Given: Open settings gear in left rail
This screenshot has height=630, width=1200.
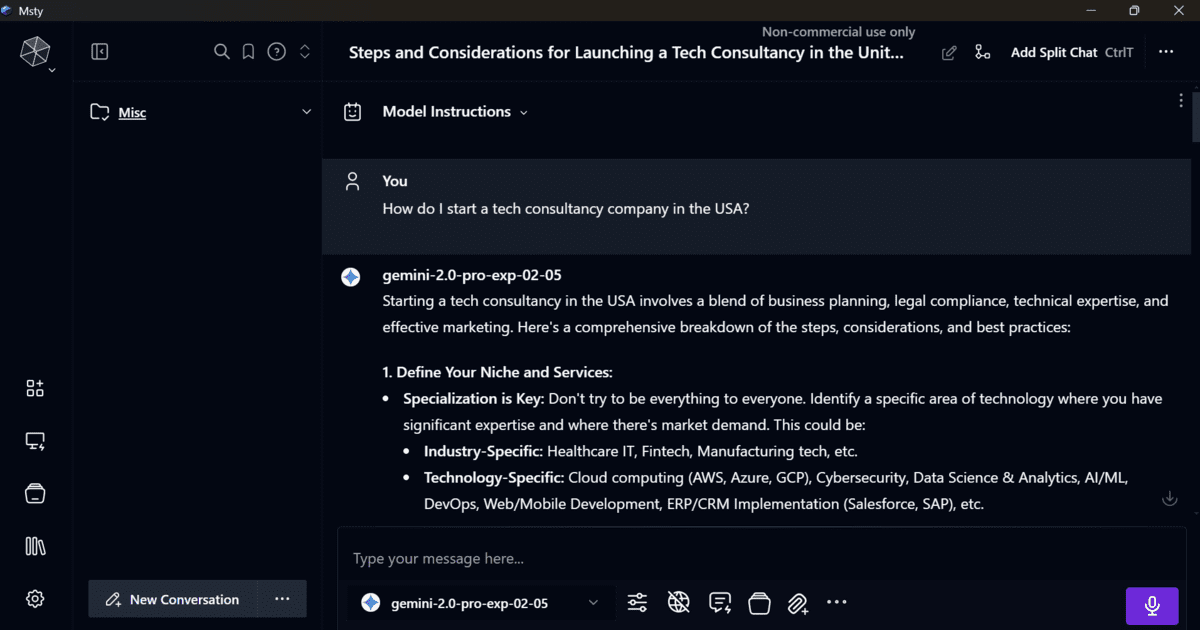Looking at the screenshot, I should click(35, 599).
